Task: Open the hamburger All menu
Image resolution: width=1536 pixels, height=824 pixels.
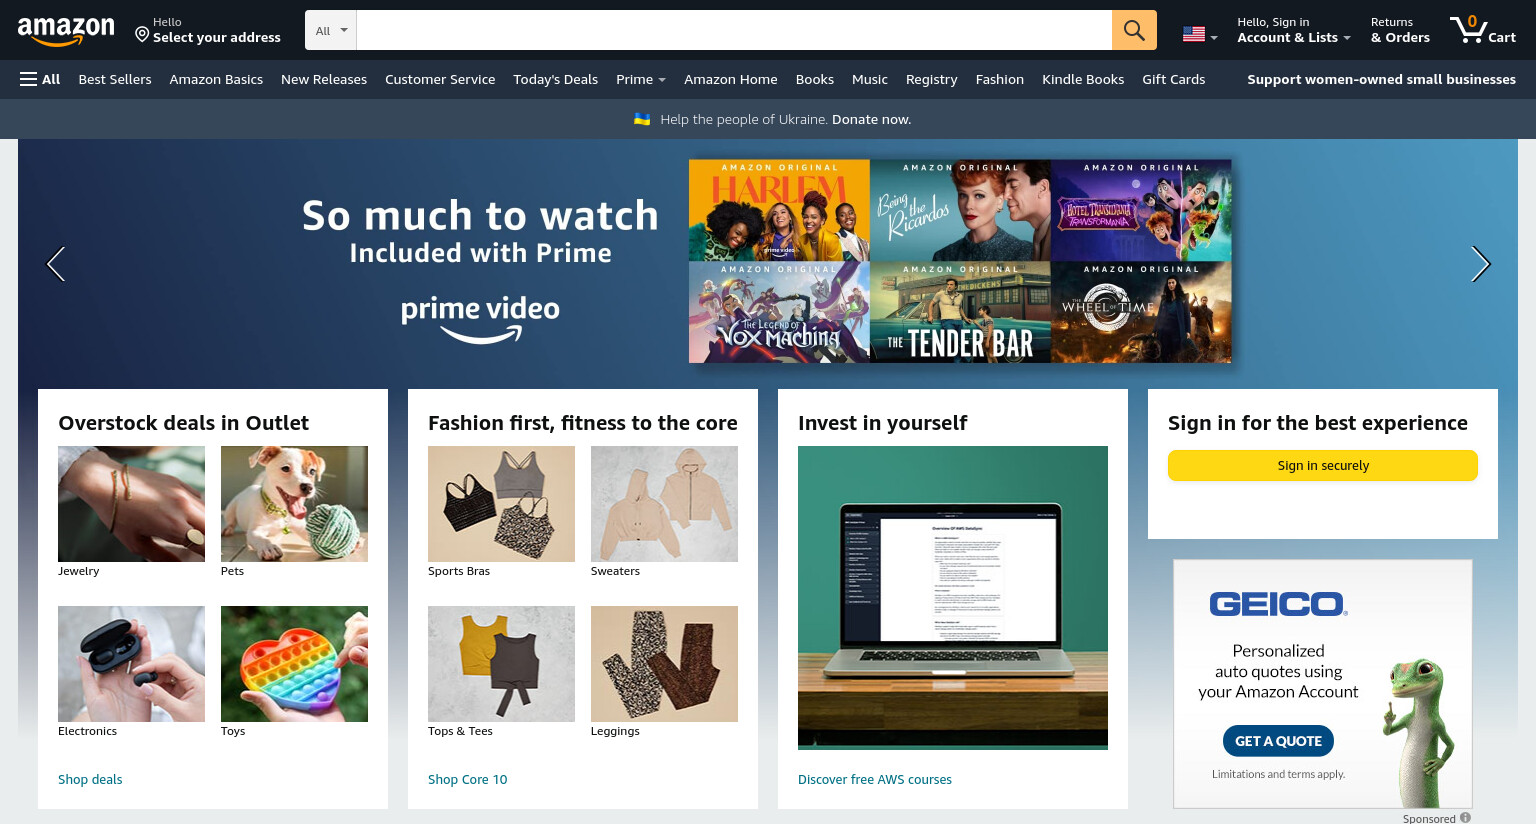Action: click(x=40, y=79)
